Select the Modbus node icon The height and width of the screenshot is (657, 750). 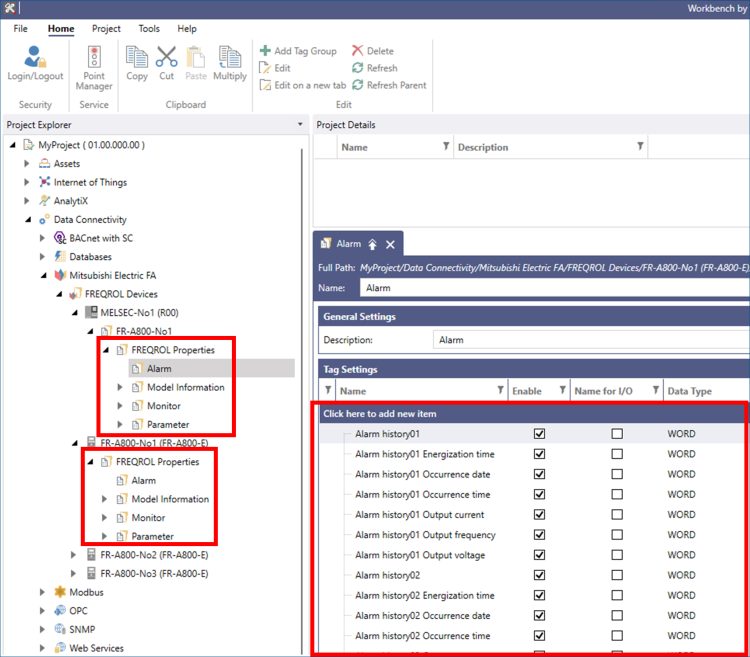[60, 592]
